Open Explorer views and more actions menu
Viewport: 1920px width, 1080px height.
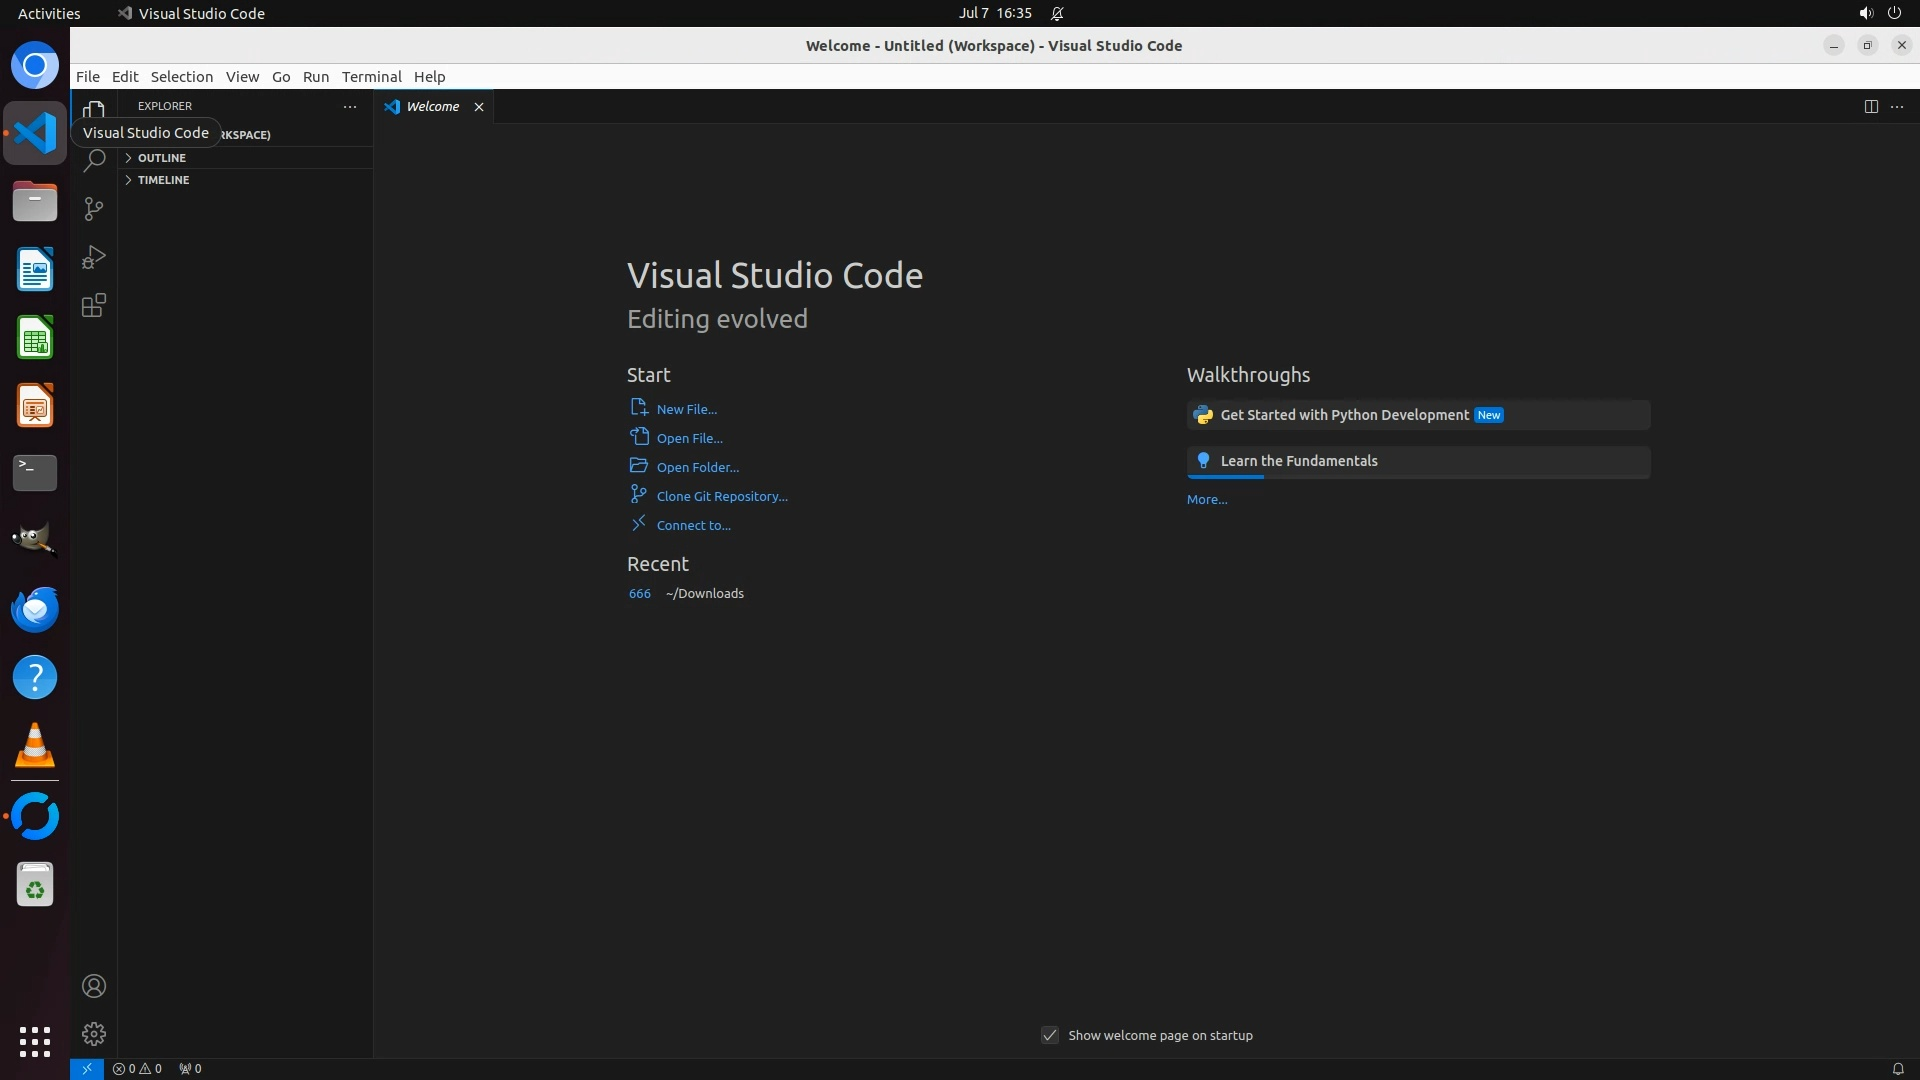(350, 106)
